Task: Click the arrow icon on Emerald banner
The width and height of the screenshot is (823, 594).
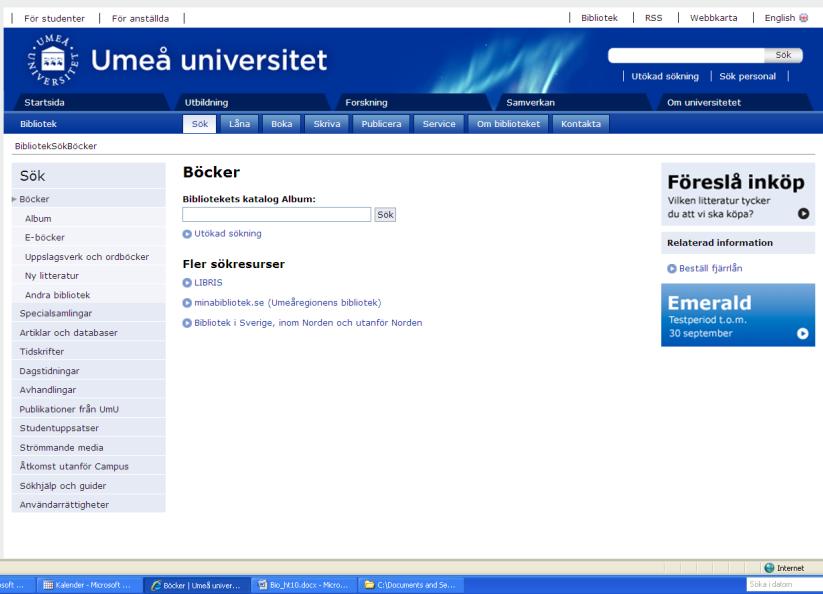Action: pos(803,334)
